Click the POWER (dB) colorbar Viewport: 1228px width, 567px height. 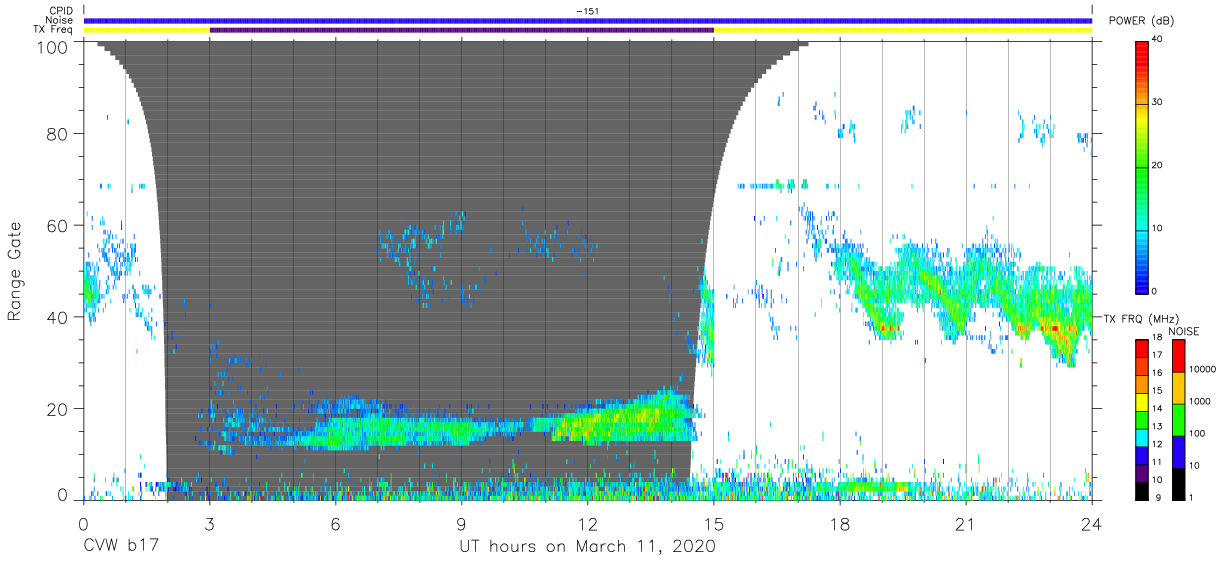click(1141, 166)
